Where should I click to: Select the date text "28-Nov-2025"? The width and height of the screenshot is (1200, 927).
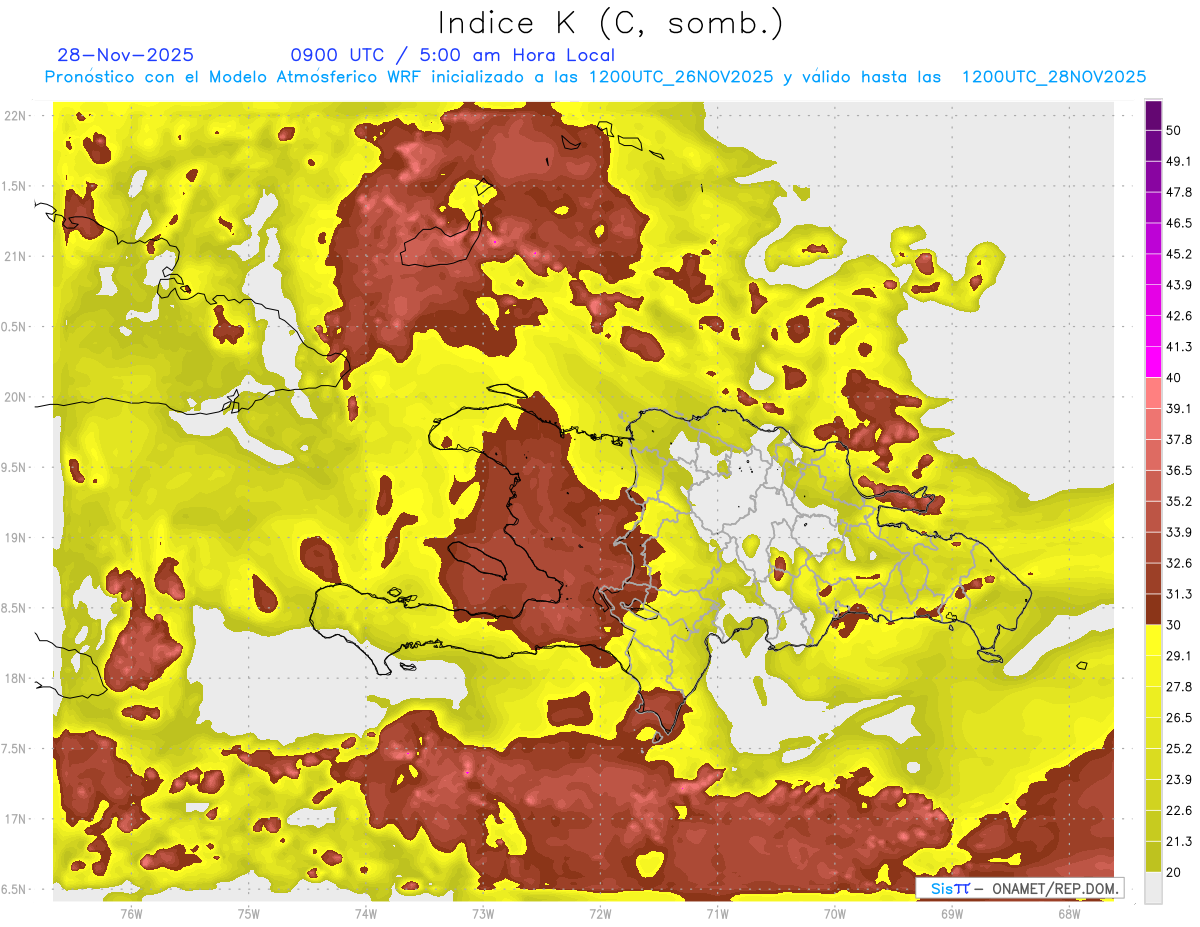coord(126,55)
